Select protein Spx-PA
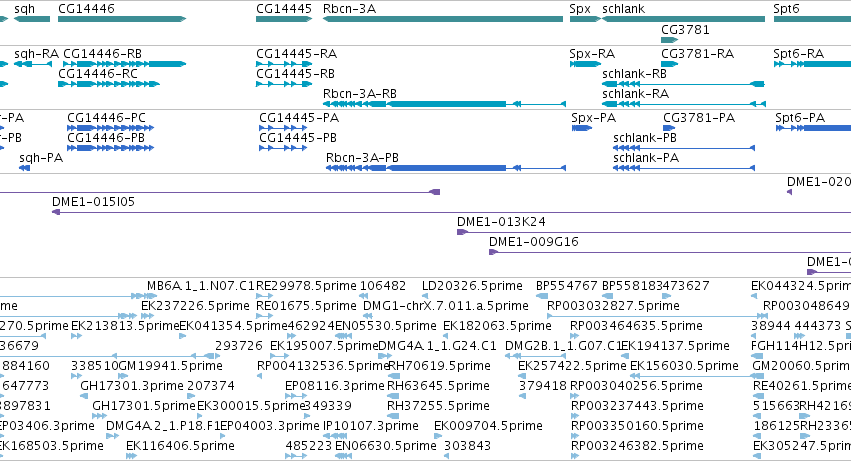 [594, 118]
